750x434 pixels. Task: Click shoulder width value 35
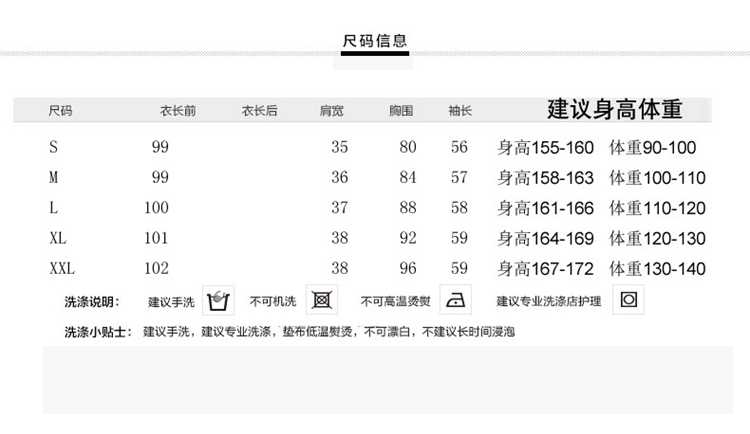click(340, 147)
